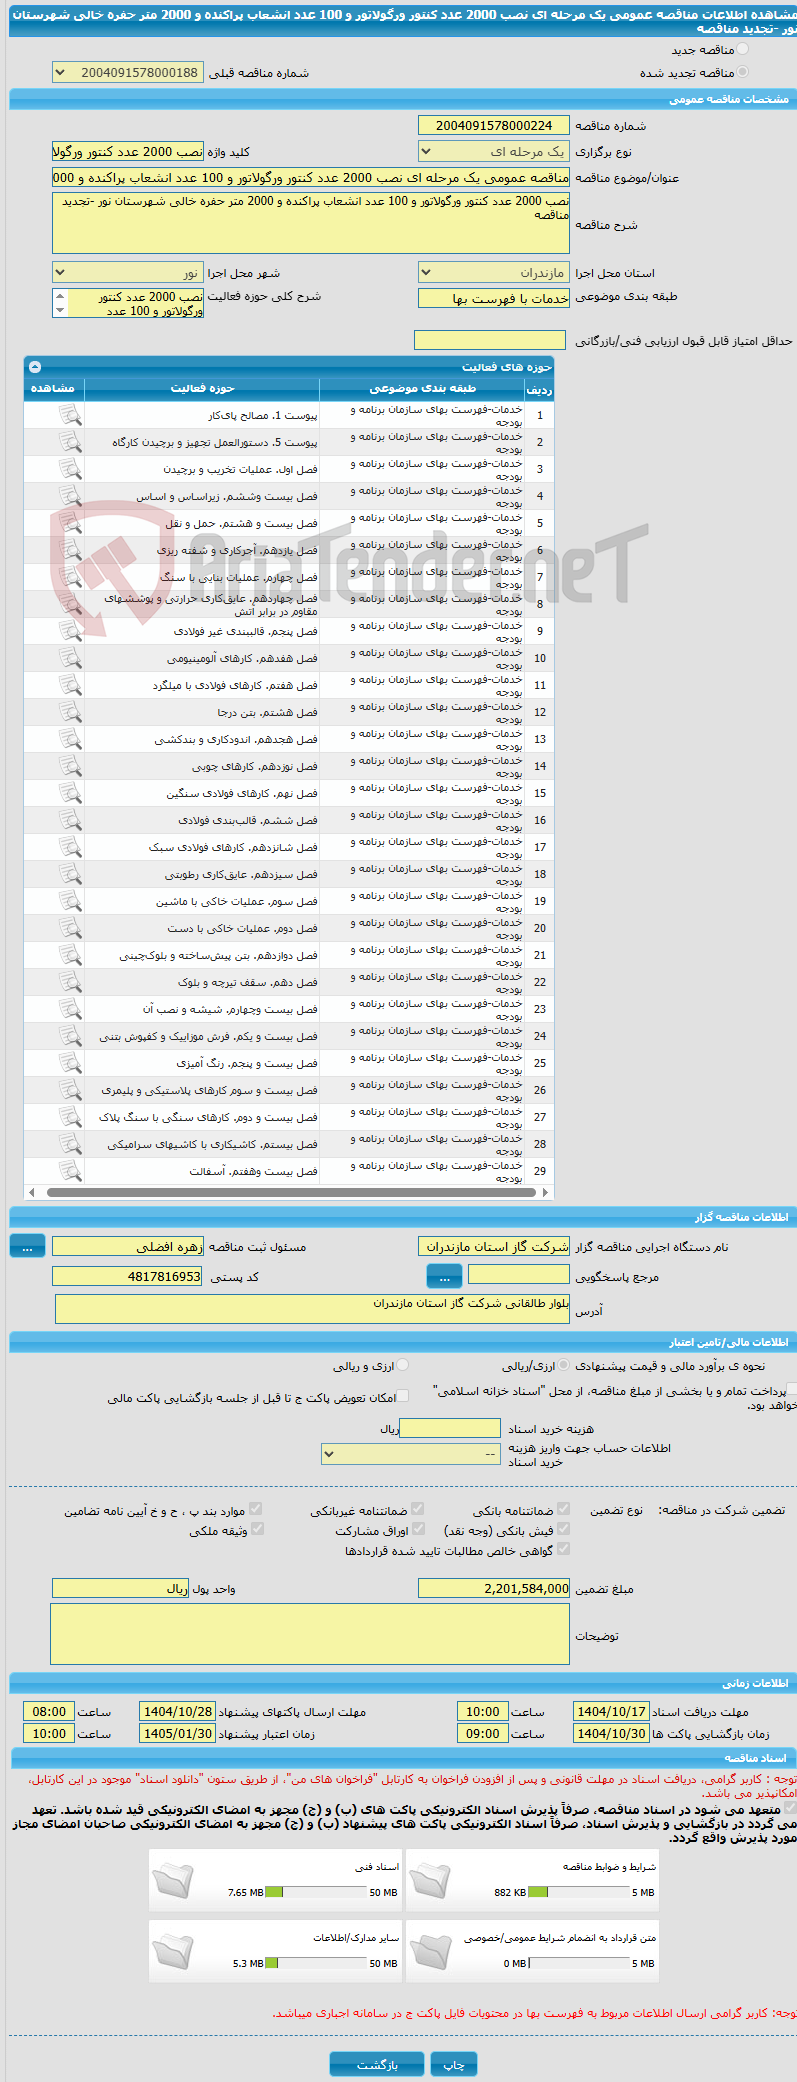Click the up arrow of شرح کلی حوزه فعالیت box
This screenshot has width=797, height=2082.
click(60, 296)
